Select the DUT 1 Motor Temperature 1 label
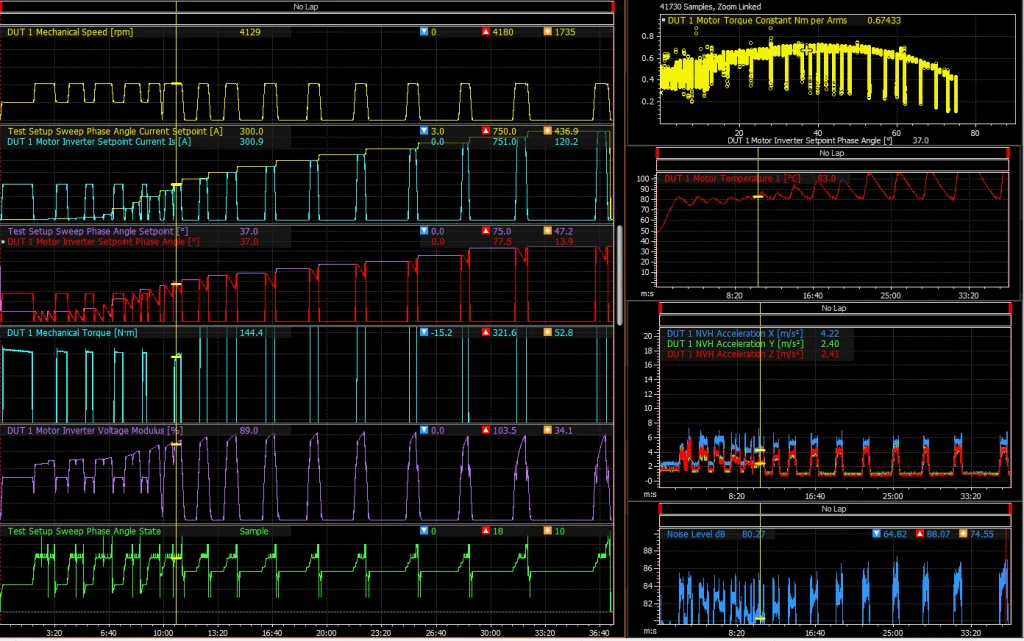 (732, 178)
